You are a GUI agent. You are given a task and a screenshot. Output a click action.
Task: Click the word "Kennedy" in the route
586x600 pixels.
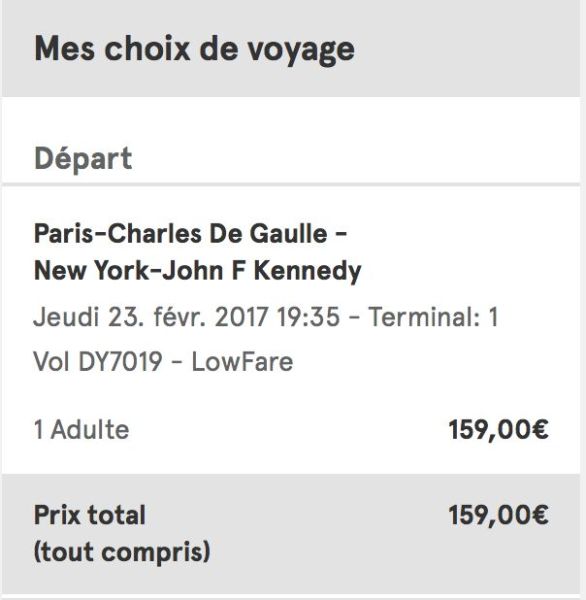308,271
